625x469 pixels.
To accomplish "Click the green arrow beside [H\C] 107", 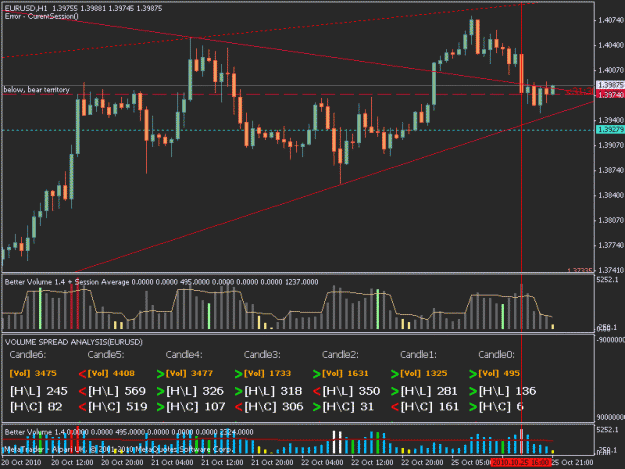I will point(161,407).
